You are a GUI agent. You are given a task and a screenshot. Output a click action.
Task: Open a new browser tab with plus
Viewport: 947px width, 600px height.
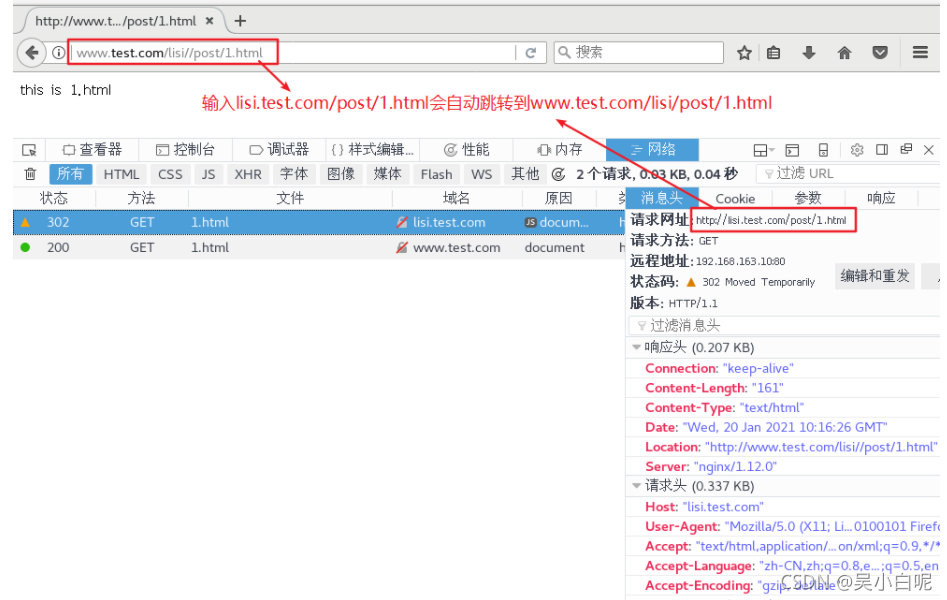pyautogui.click(x=240, y=21)
